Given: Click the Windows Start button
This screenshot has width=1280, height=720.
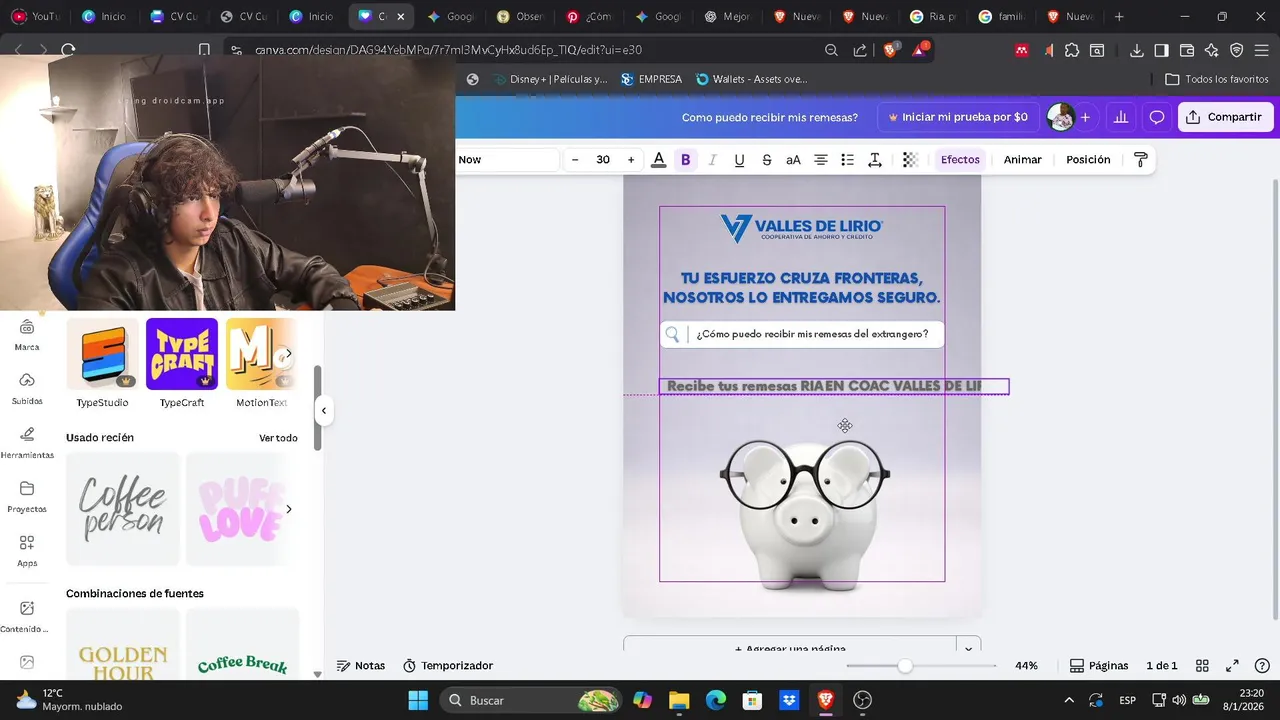Looking at the screenshot, I should point(418,700).
